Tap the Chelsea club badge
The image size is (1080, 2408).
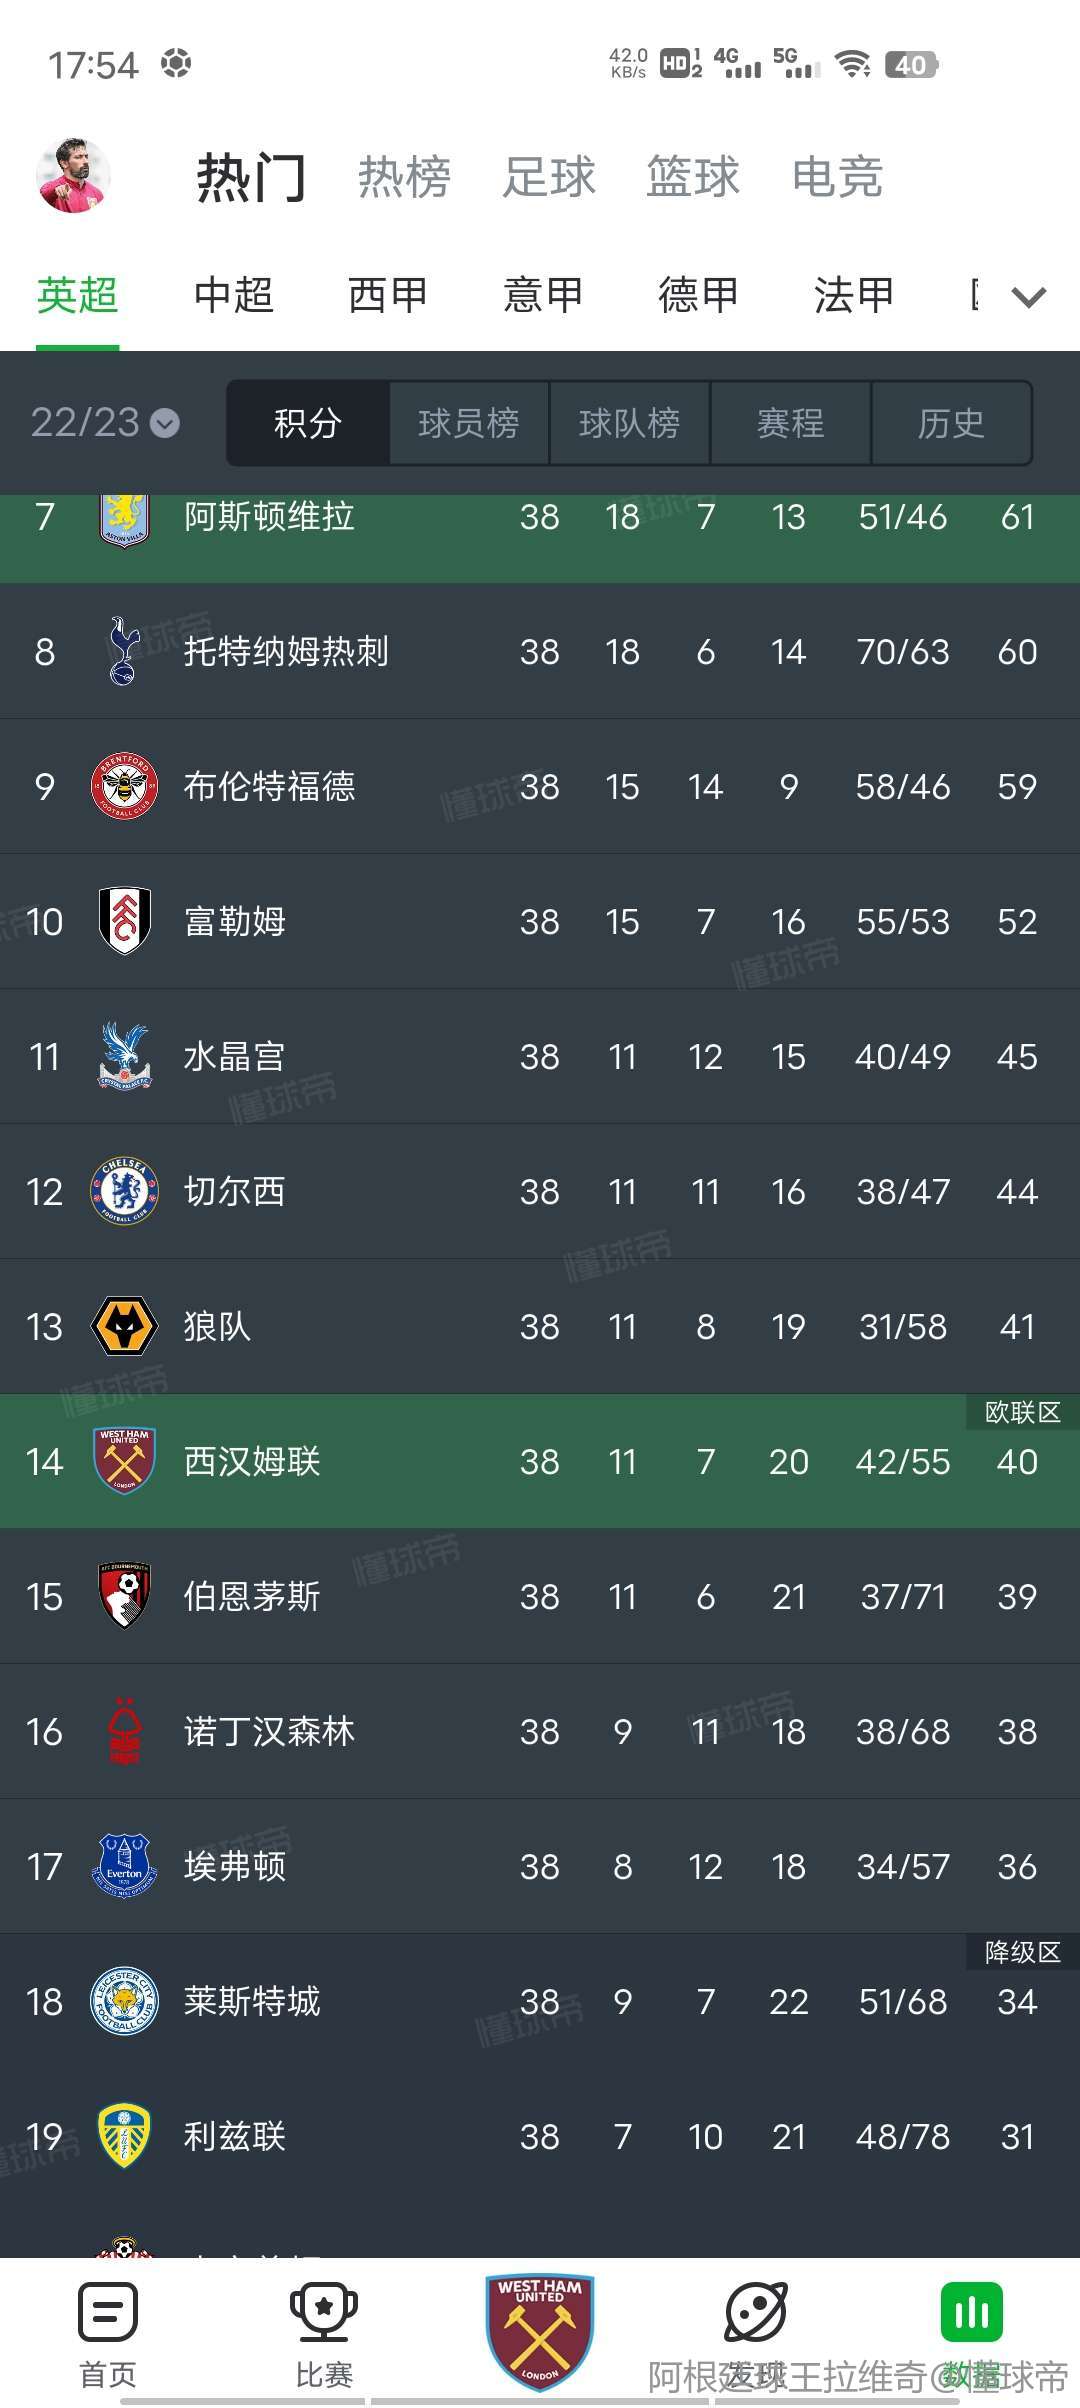(x=124, y=1191)
